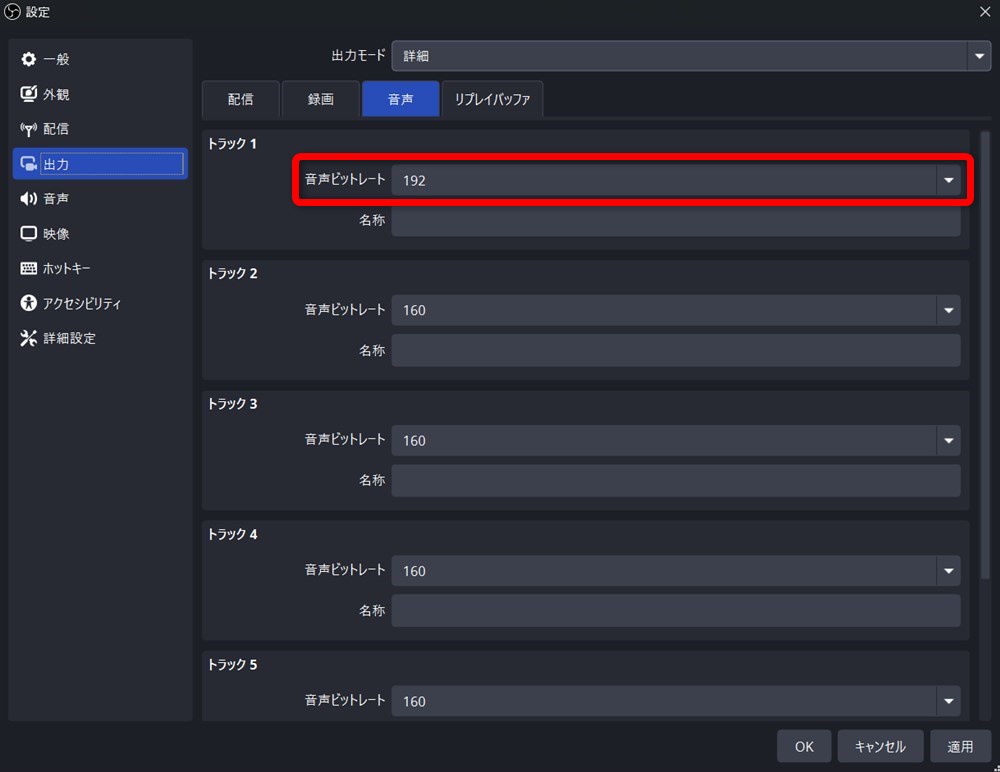This screenshot has height=772, width=1000.
Task: Click the トラック 3 heading
Action: tap(232, 404)
